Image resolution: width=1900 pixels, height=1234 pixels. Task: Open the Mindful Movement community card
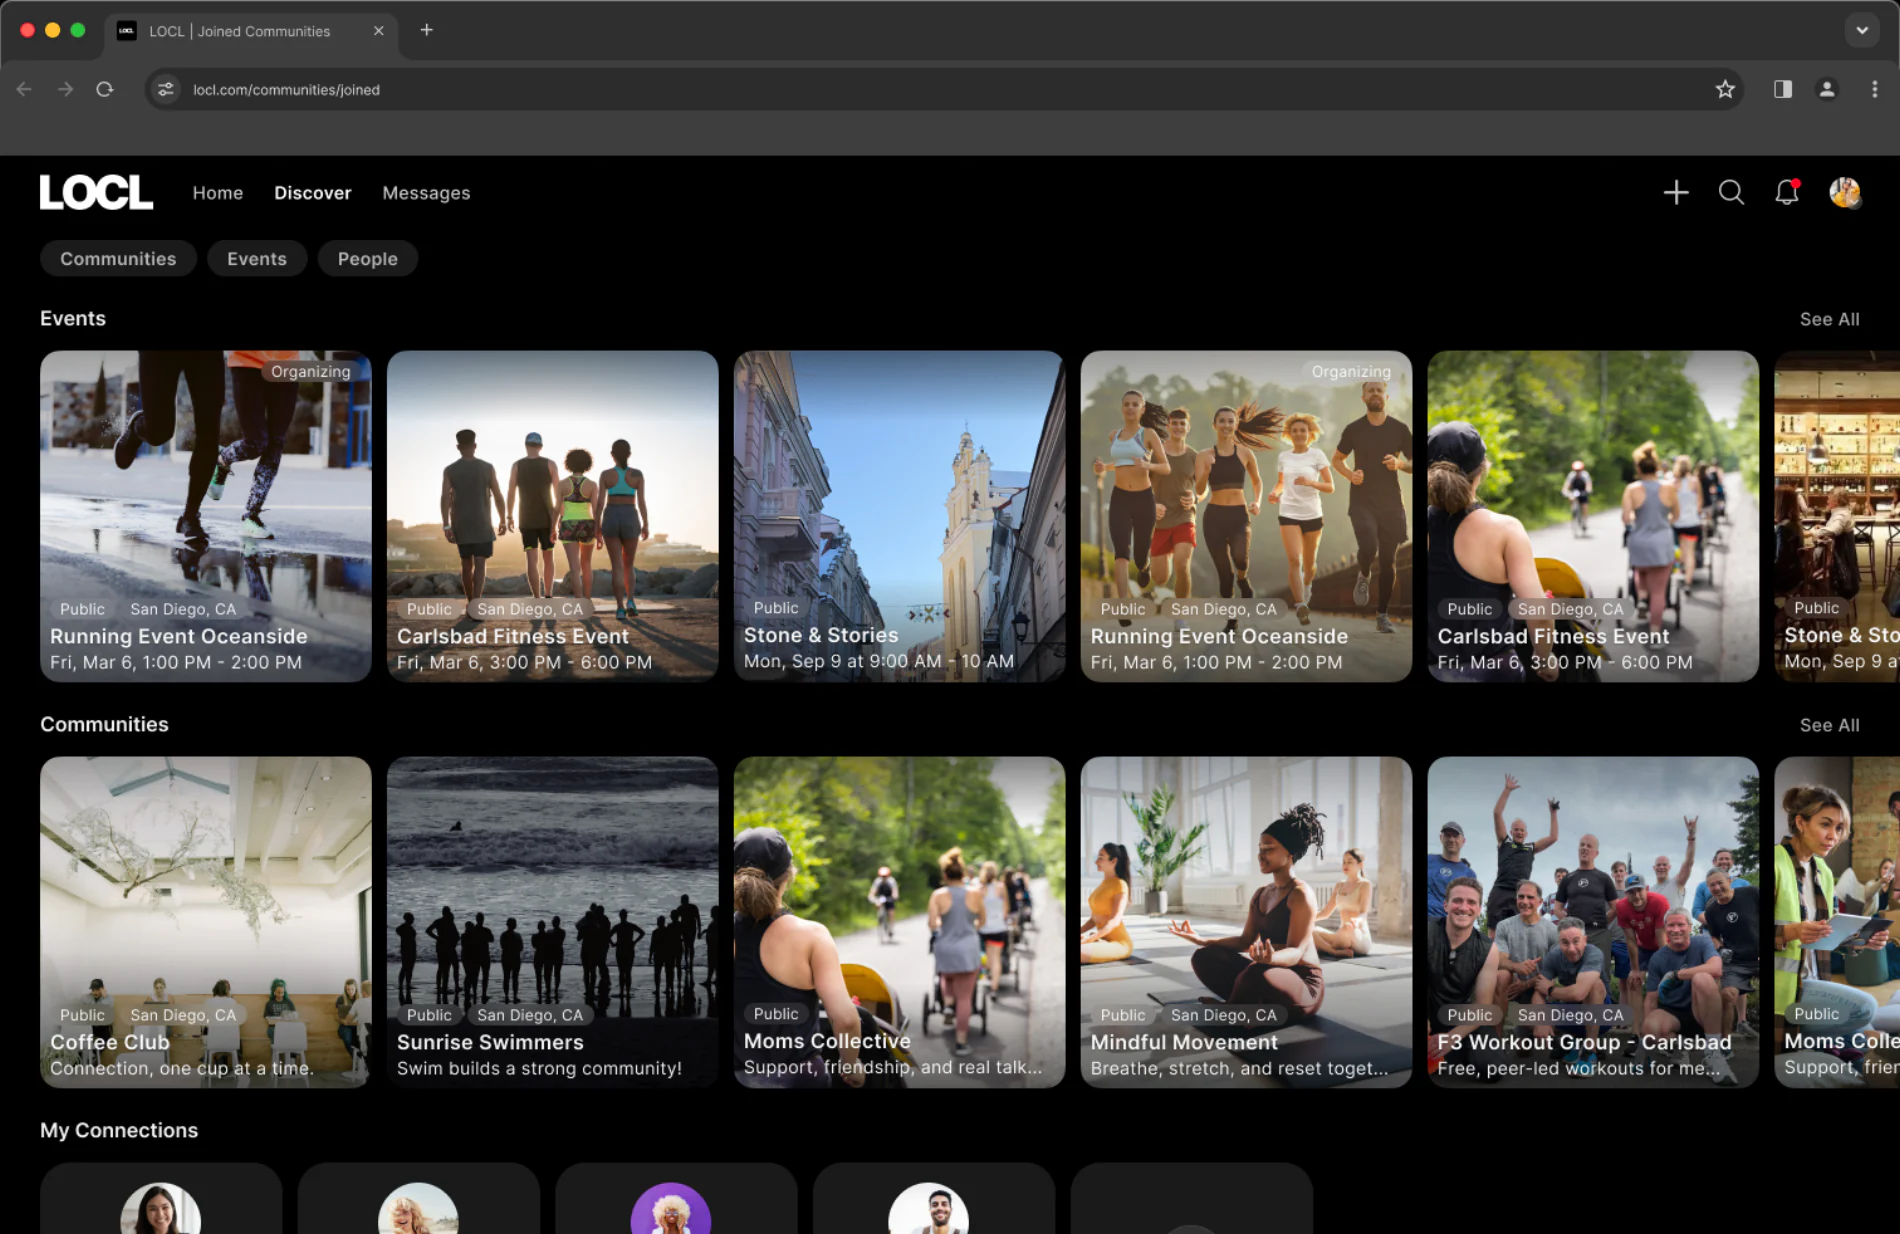pyautogui.click(x=1246, y=922)
